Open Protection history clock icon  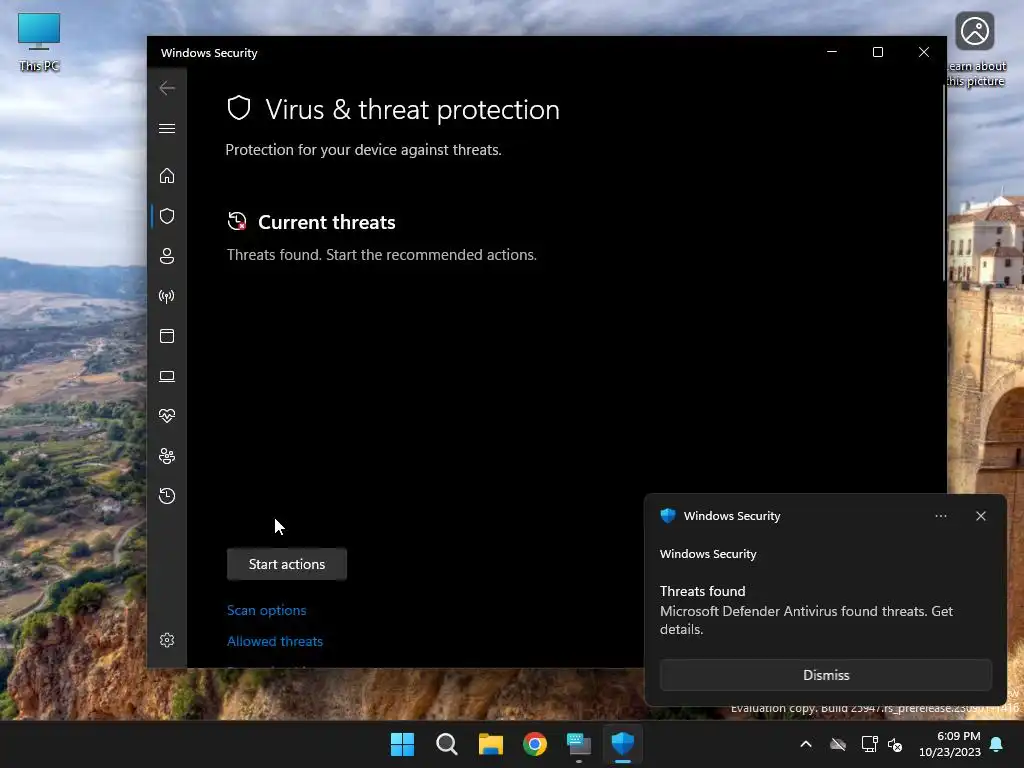tap(167, 496)
